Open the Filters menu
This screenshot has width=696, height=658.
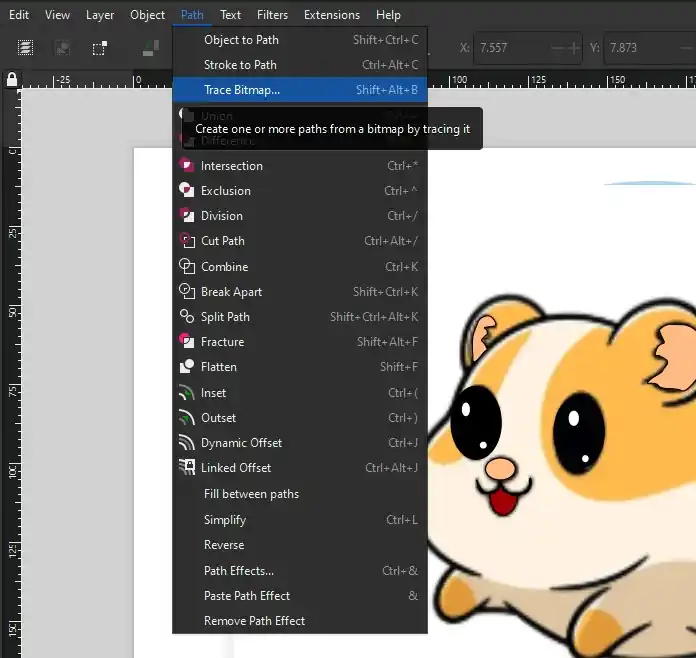point(272,15)
